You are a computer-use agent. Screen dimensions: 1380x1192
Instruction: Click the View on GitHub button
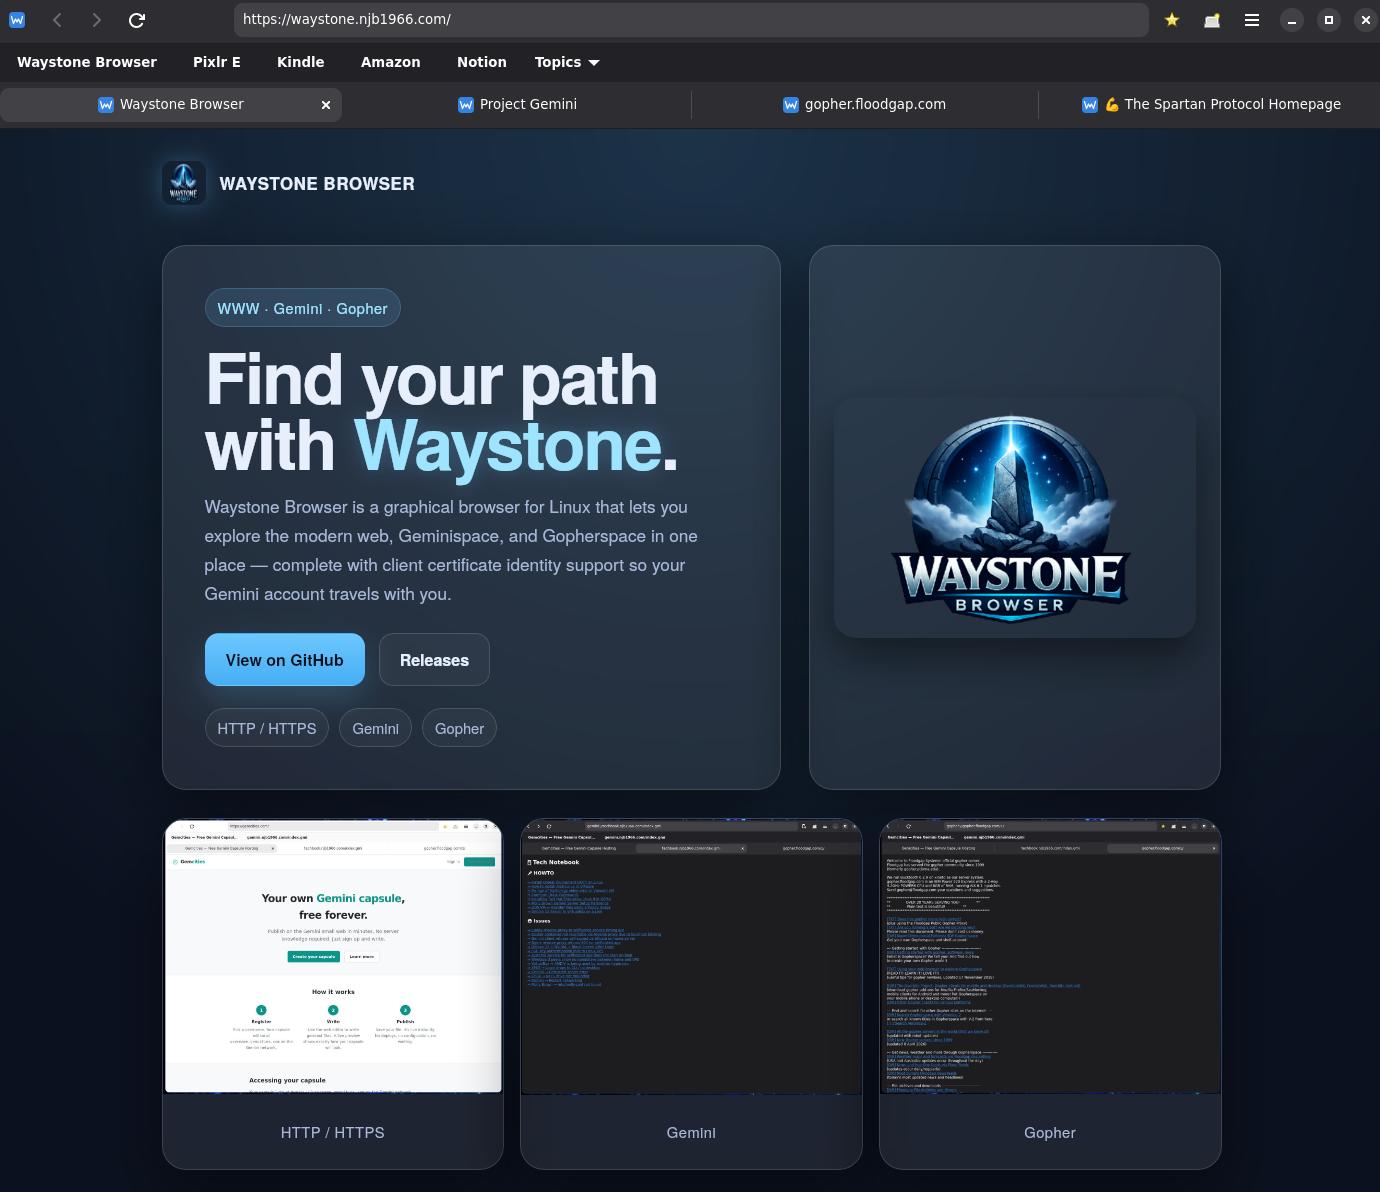point(285,660)
